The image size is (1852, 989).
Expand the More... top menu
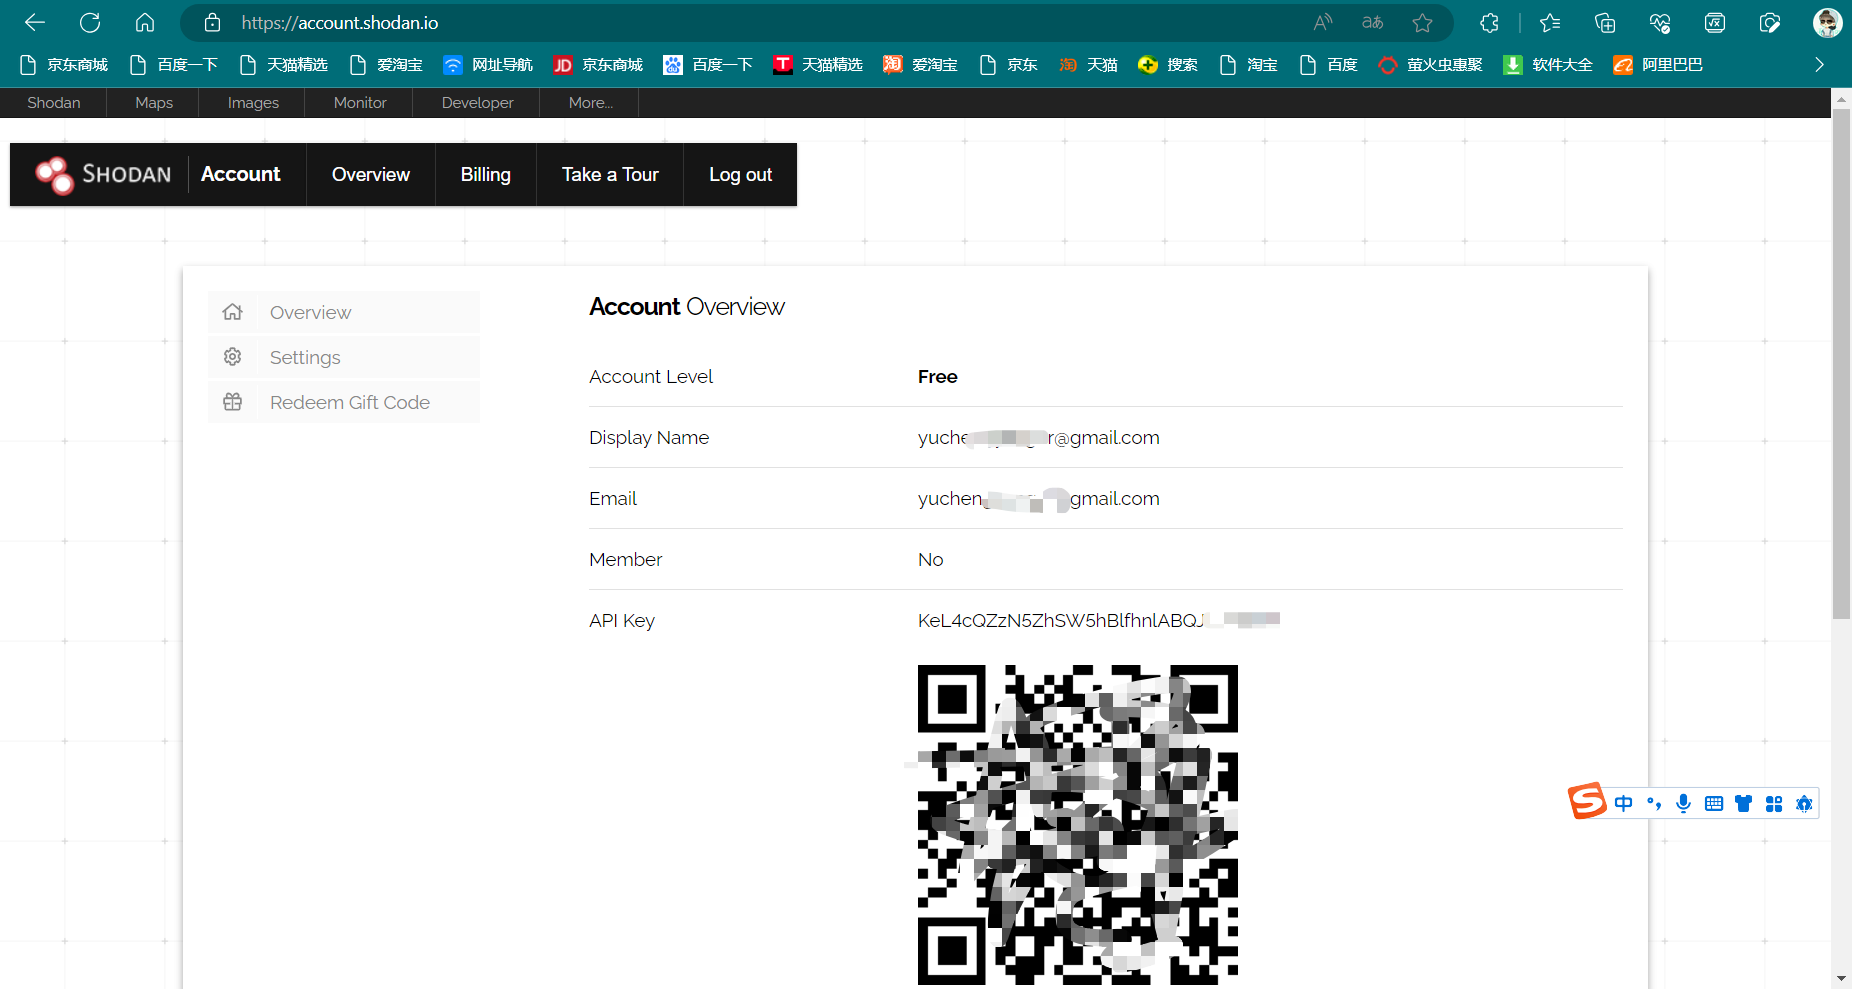(590, 102)
